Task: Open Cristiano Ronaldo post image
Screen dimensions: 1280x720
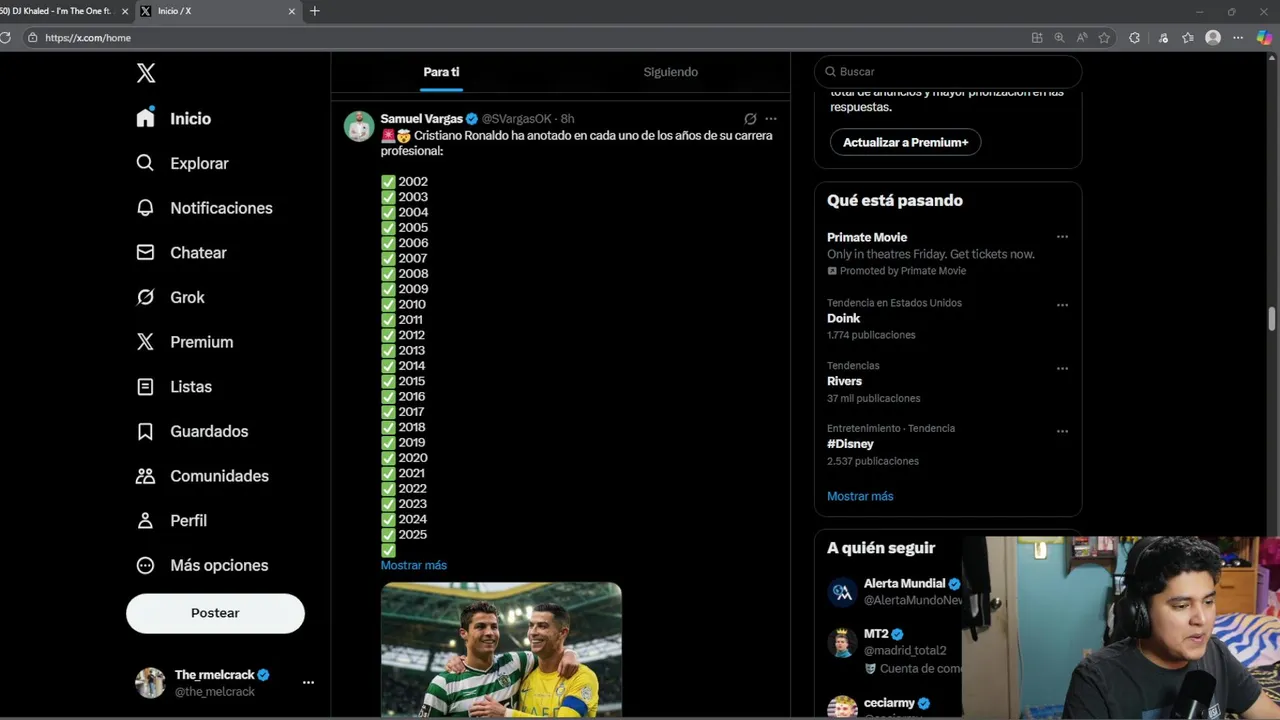Action: coord(501,650)
